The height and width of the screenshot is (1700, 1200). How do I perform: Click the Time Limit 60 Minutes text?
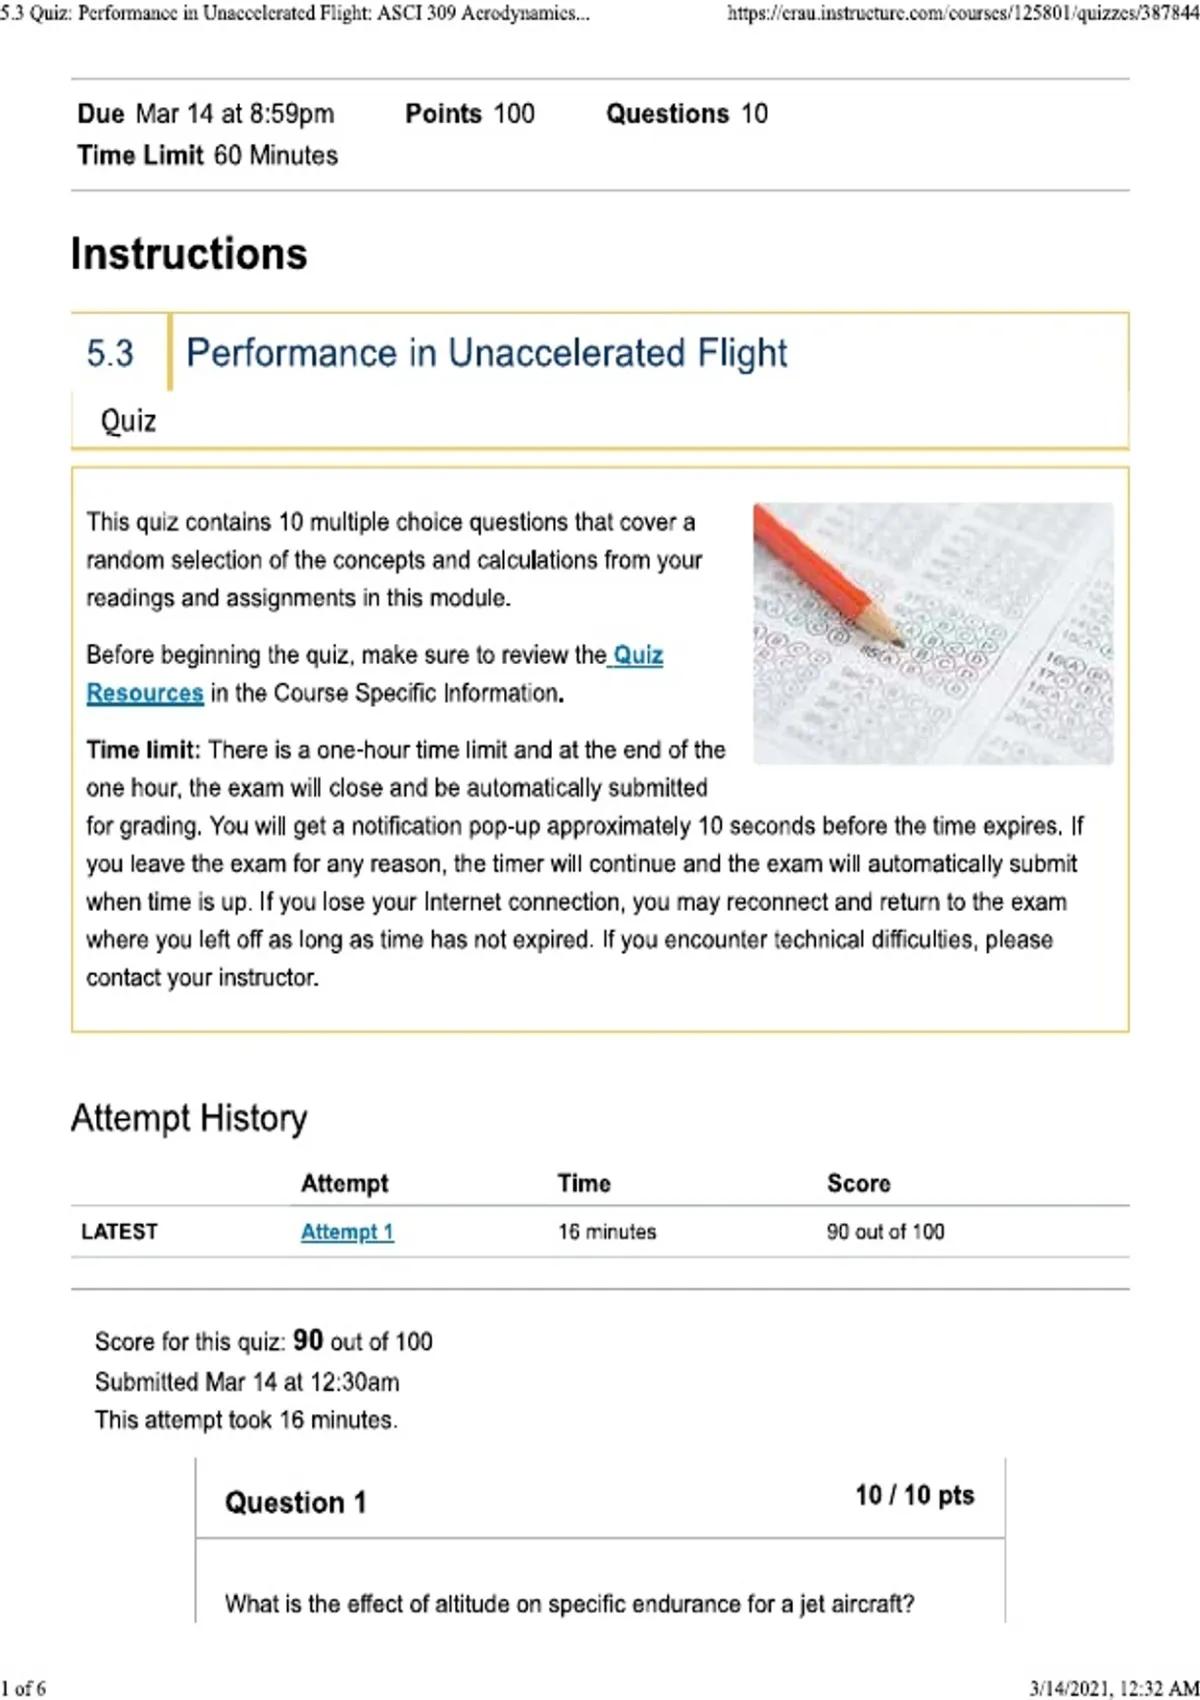pos(208,156)
